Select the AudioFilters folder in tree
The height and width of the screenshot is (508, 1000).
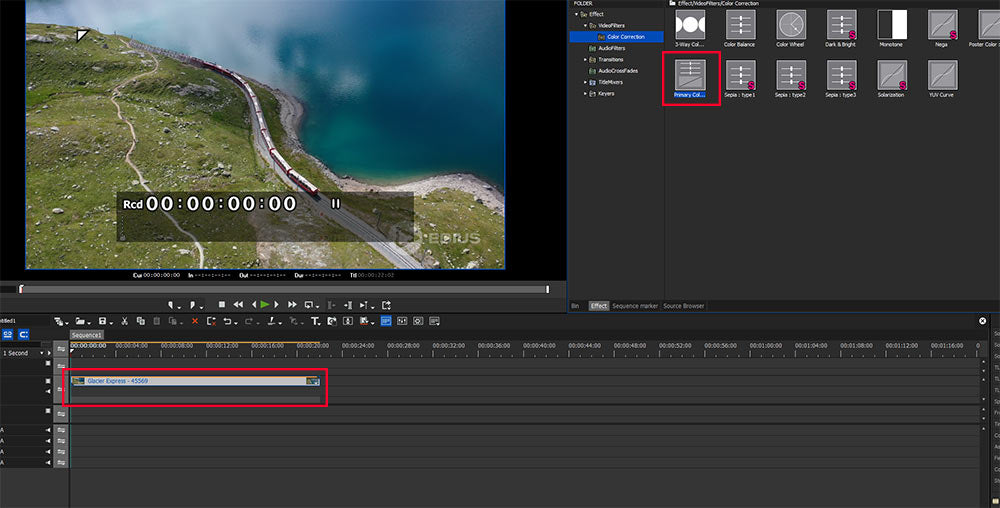[611, 48]
